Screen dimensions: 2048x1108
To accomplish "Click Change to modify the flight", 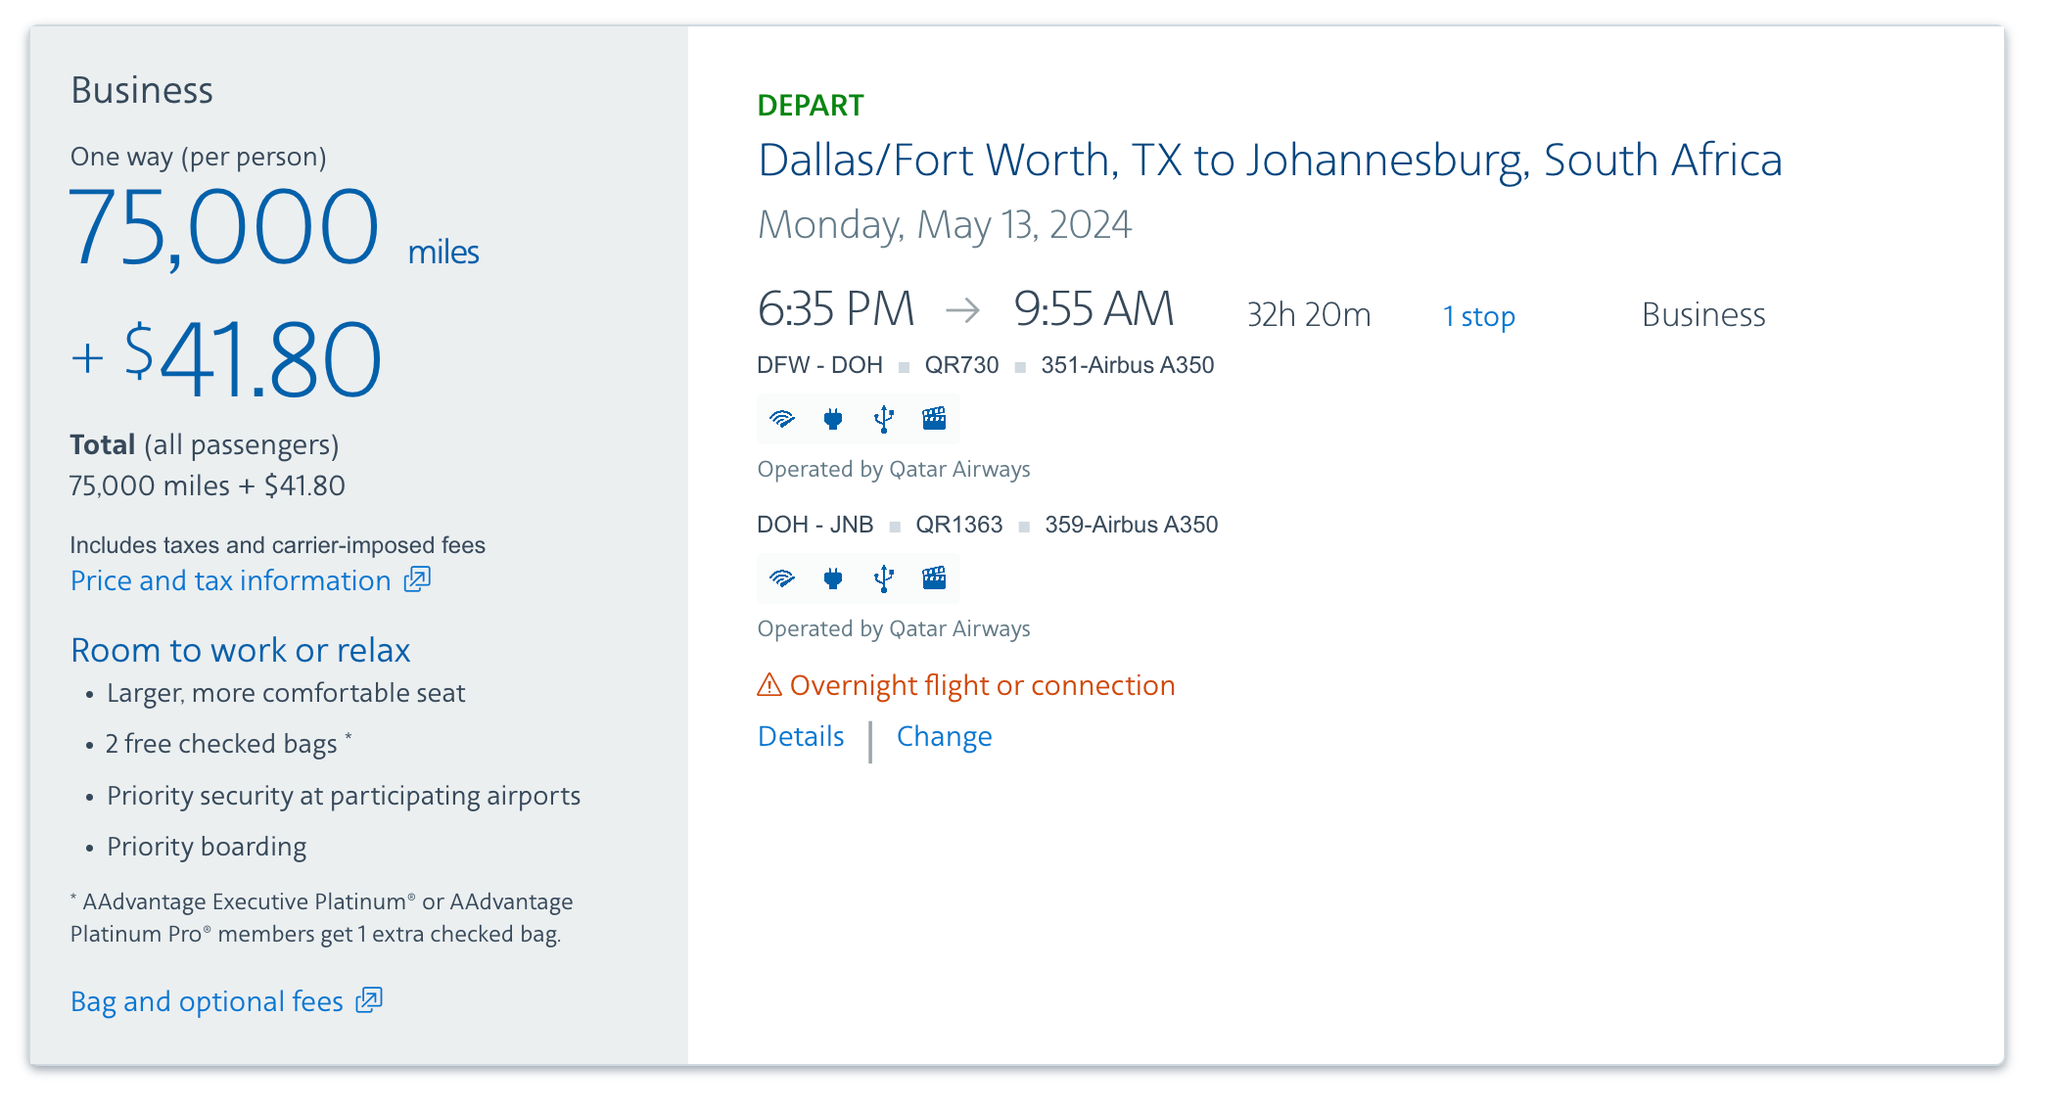I will [944, 737].
